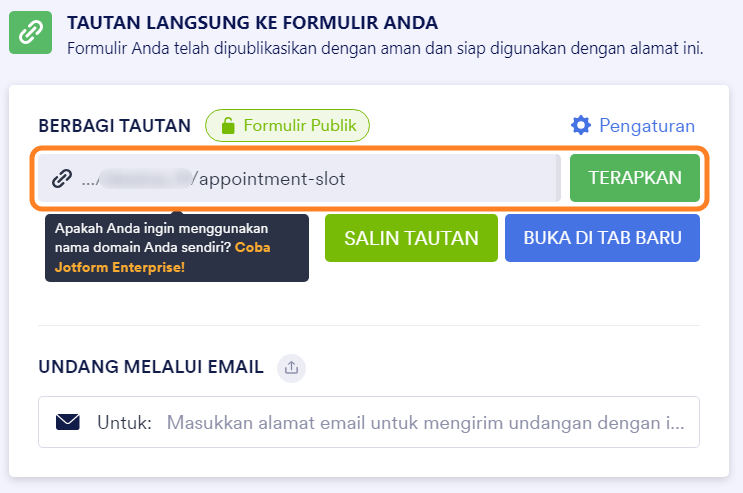743x493 pixels.
Task: Click the open padlock icon in the badge
Action: 228,126
